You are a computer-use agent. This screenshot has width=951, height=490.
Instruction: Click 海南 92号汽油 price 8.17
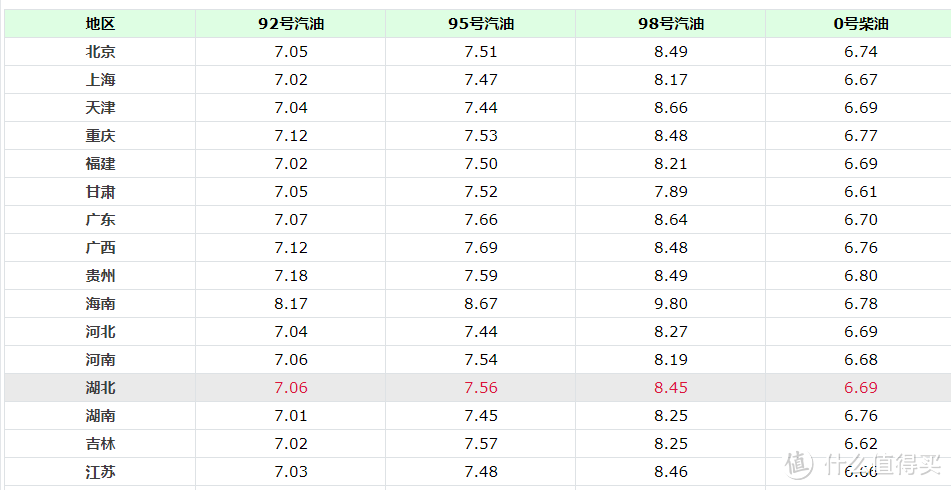(x=291, y=303)
